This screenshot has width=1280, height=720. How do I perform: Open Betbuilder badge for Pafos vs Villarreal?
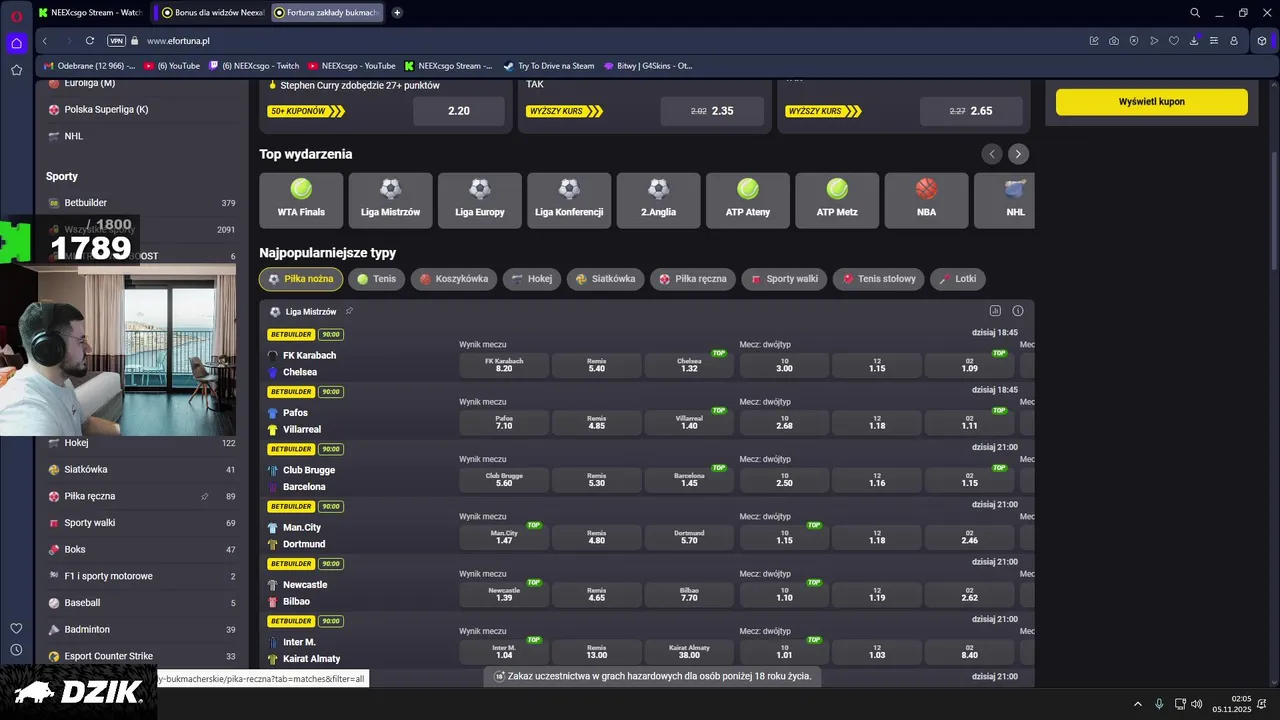coord(291,392)
